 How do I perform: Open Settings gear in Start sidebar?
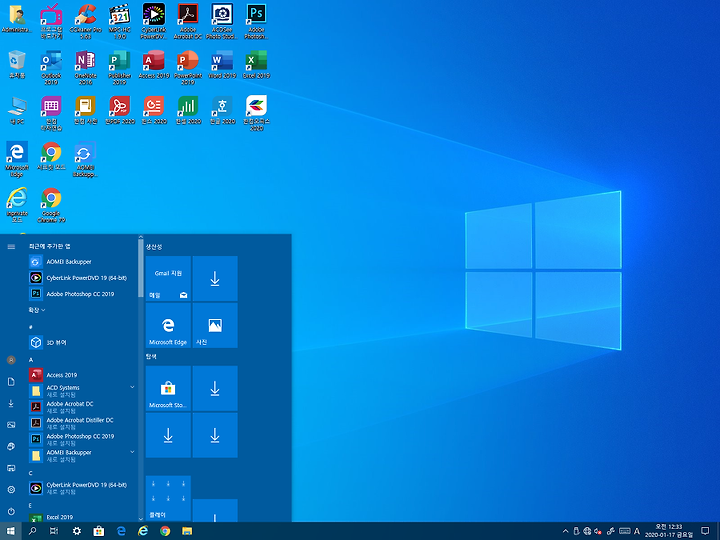11,489
